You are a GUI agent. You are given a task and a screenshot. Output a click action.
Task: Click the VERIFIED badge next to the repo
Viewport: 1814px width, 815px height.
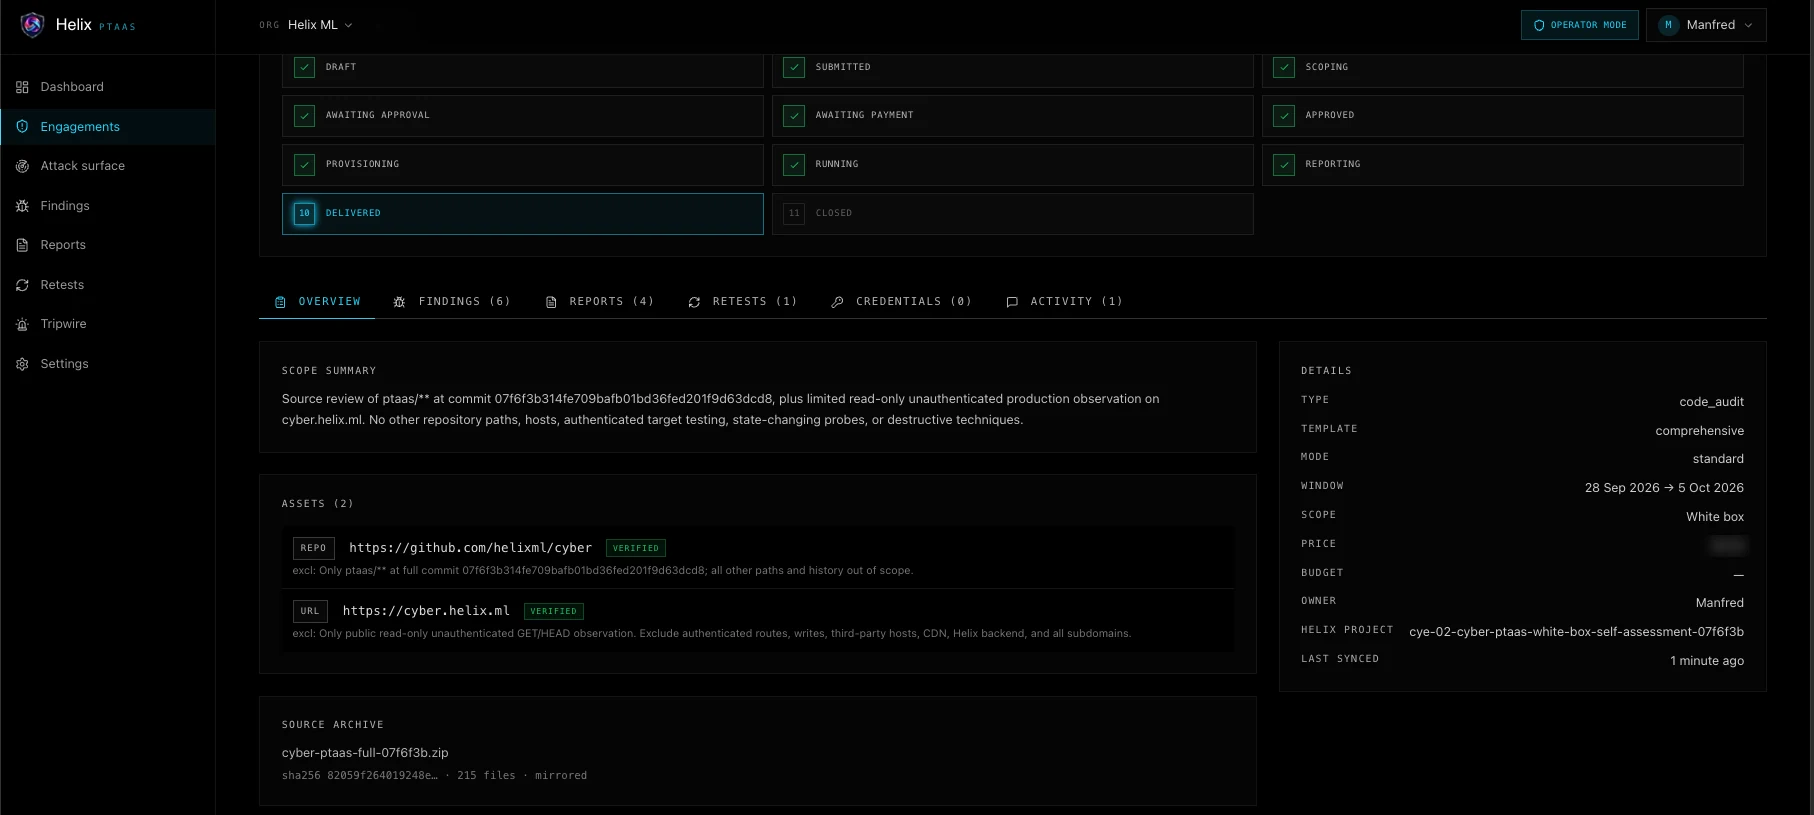point(636,548)
